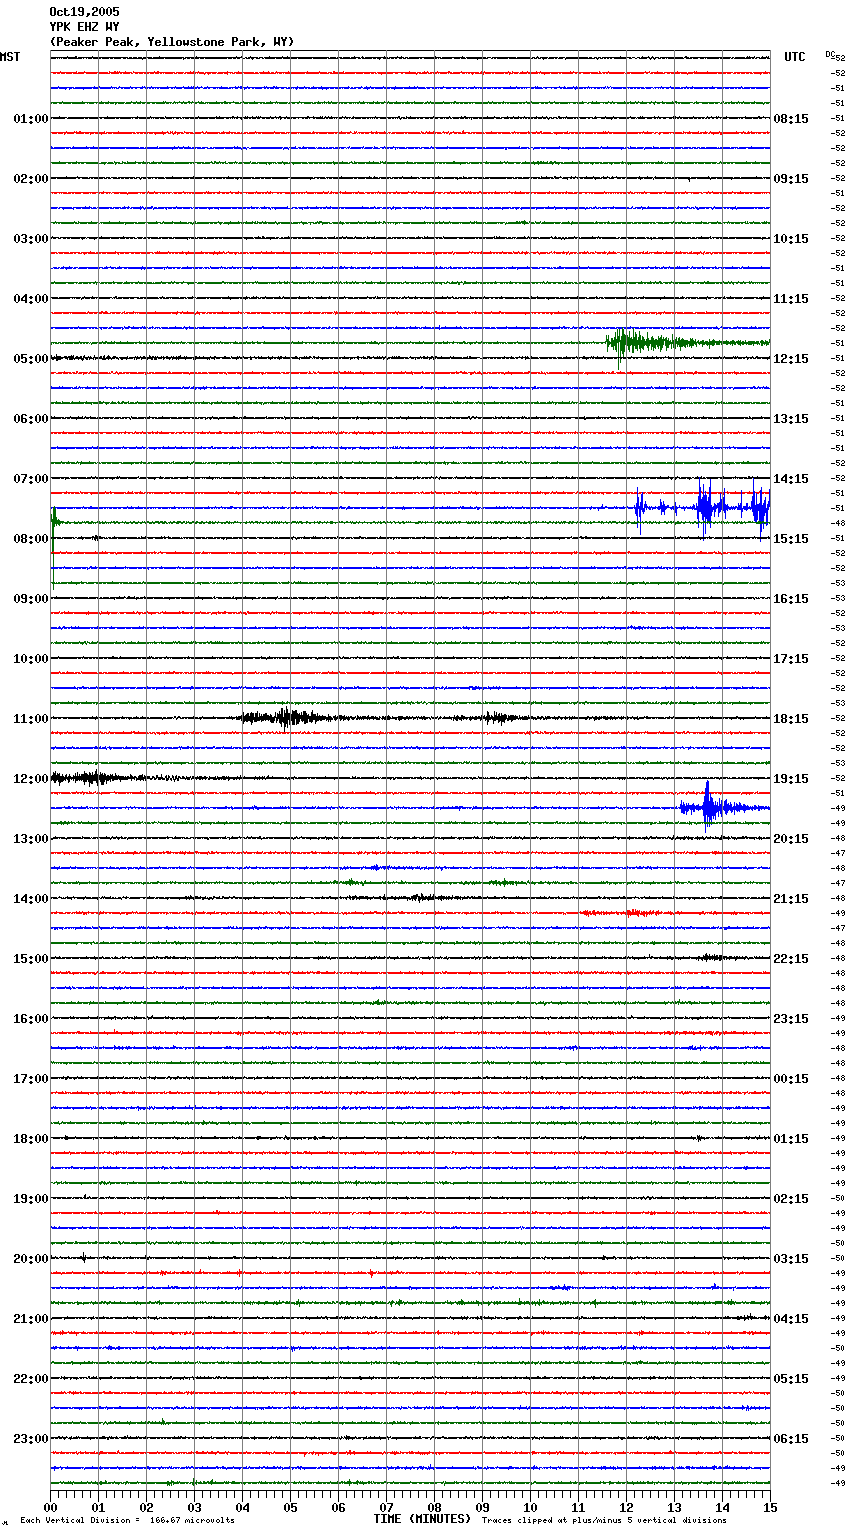Image resolution: width=850 pixels, height=1534 pixels.
Task: Click the 18:15 UTC time label
Action: click(791, 719)
